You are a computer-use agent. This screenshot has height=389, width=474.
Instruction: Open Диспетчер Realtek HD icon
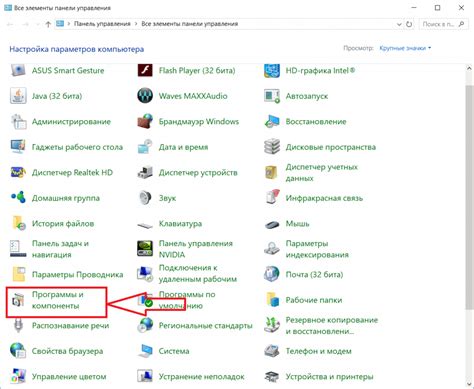click(18, 172)
